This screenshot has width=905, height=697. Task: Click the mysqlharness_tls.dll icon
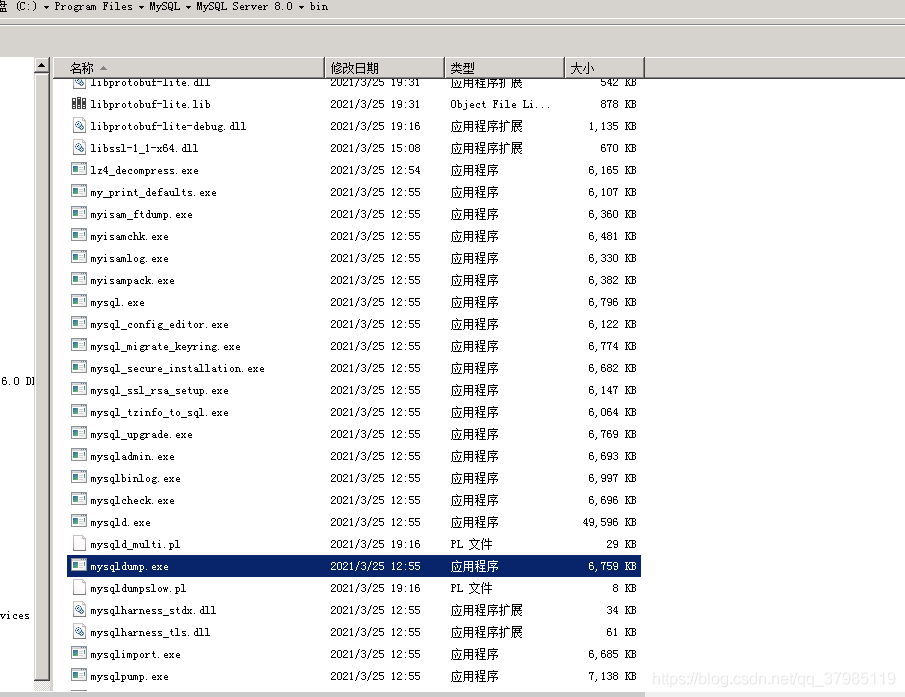[x=79, y=631]
